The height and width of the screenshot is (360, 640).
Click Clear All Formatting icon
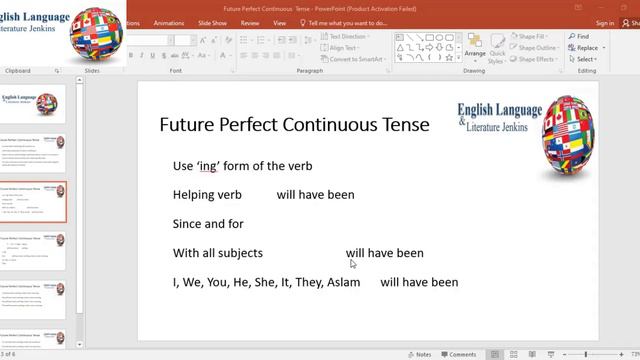pyautogui.click(x=229, y=40)
